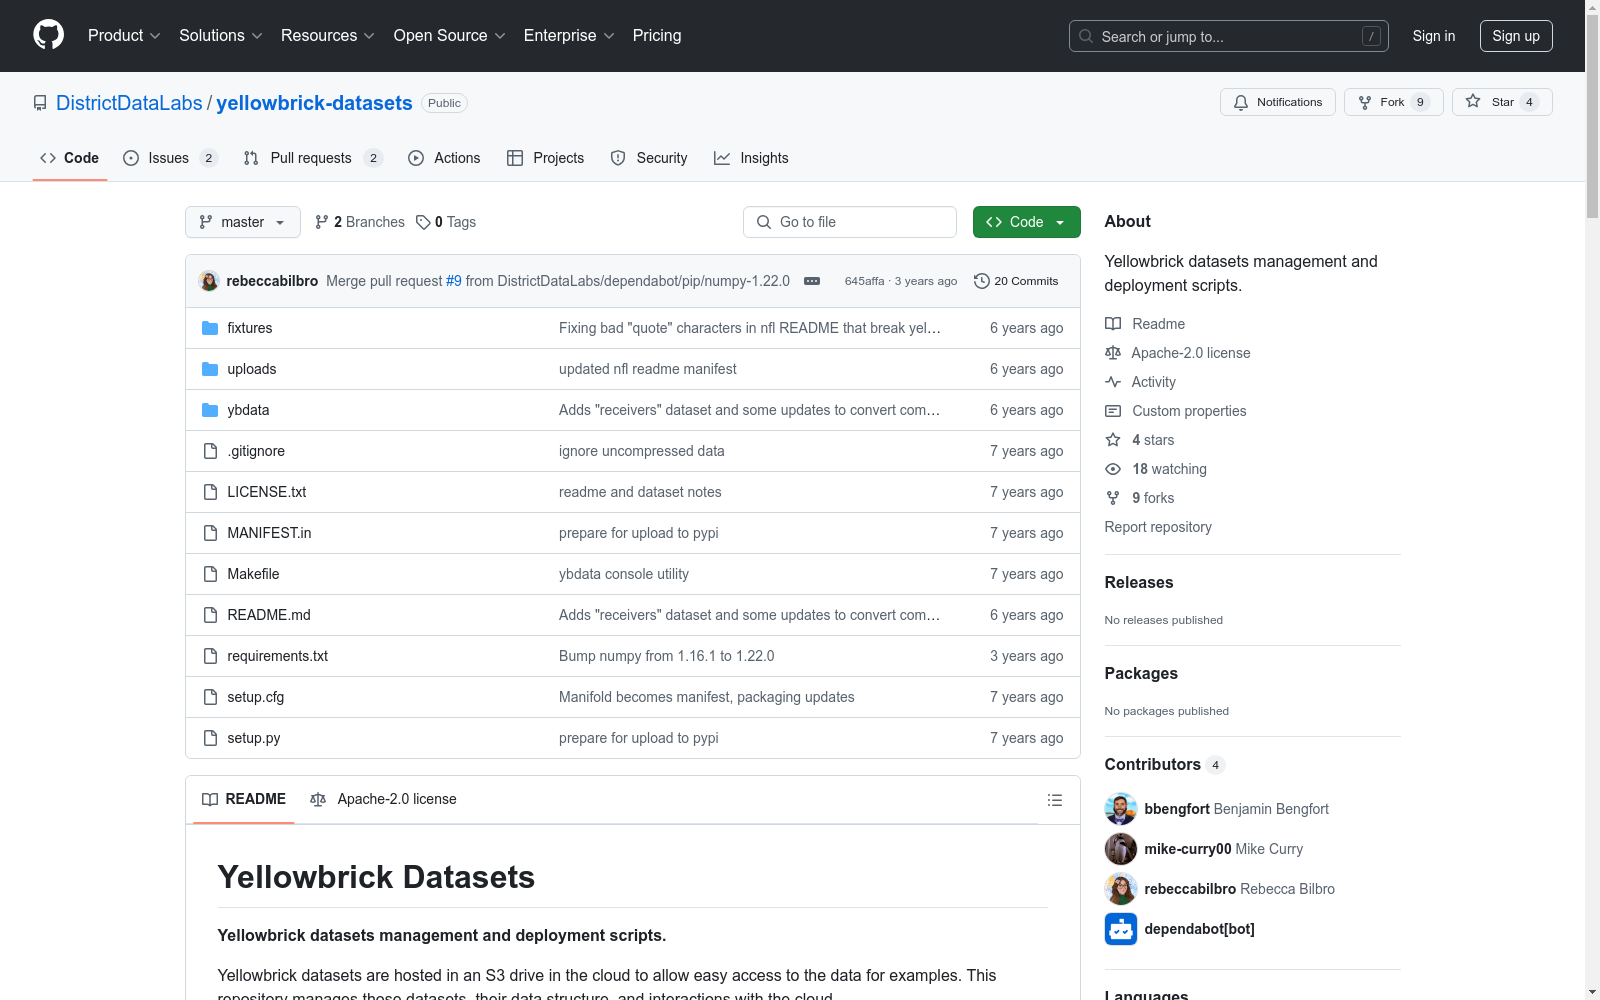Click the Makefile file icon

coord(210,574)
